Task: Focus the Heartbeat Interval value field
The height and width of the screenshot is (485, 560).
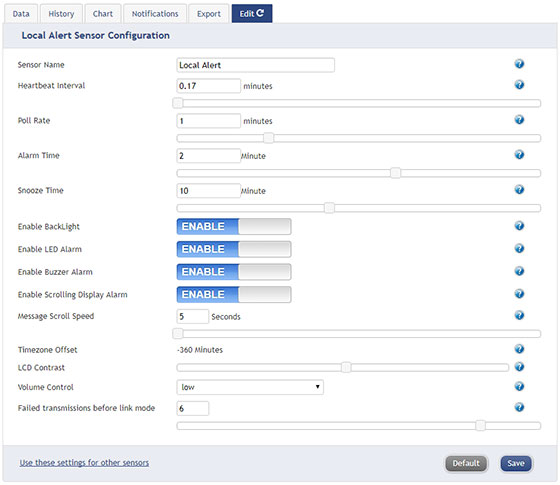Action: click(x=209, y=86)
